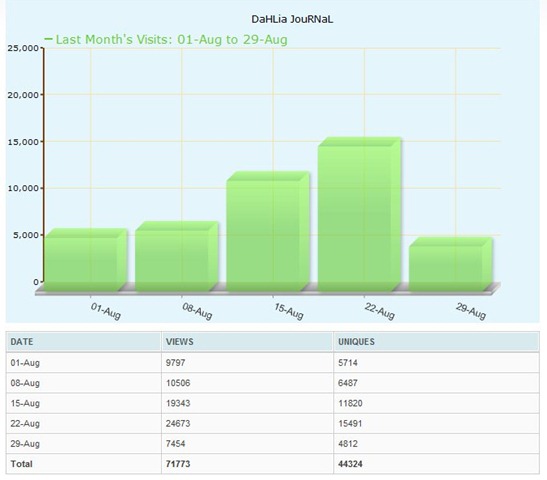Click the 01-Aug bar in chart
The image size is (547, 480).
tap(85, 260)
